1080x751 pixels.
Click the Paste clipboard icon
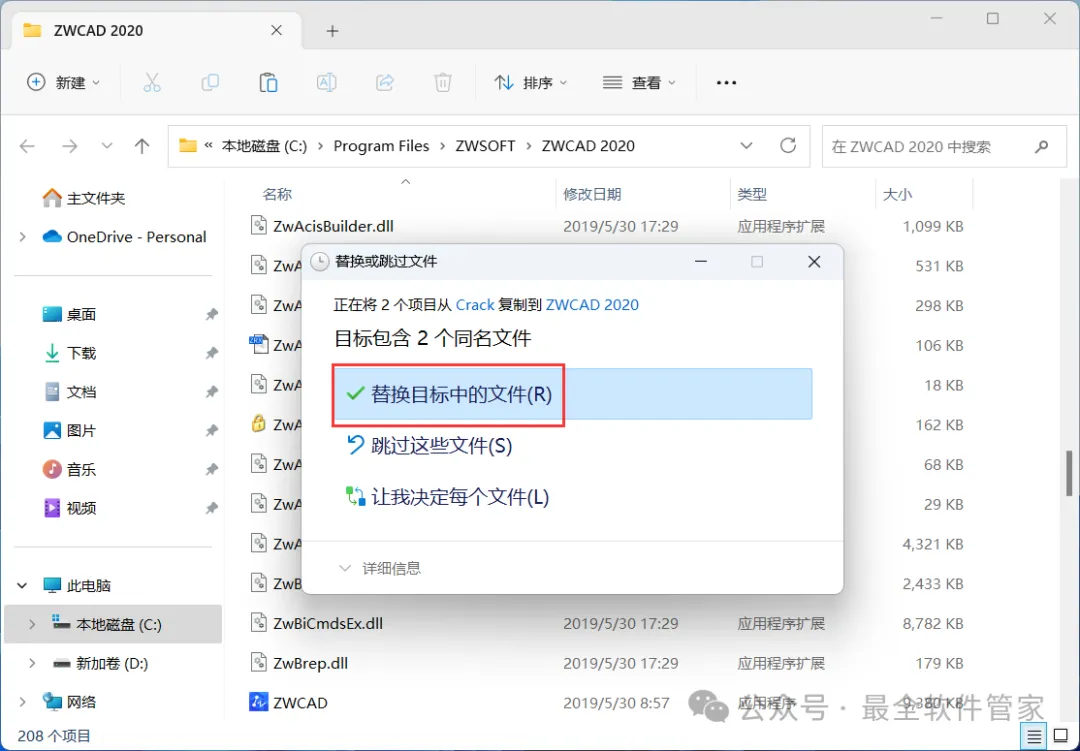(268, 83)
